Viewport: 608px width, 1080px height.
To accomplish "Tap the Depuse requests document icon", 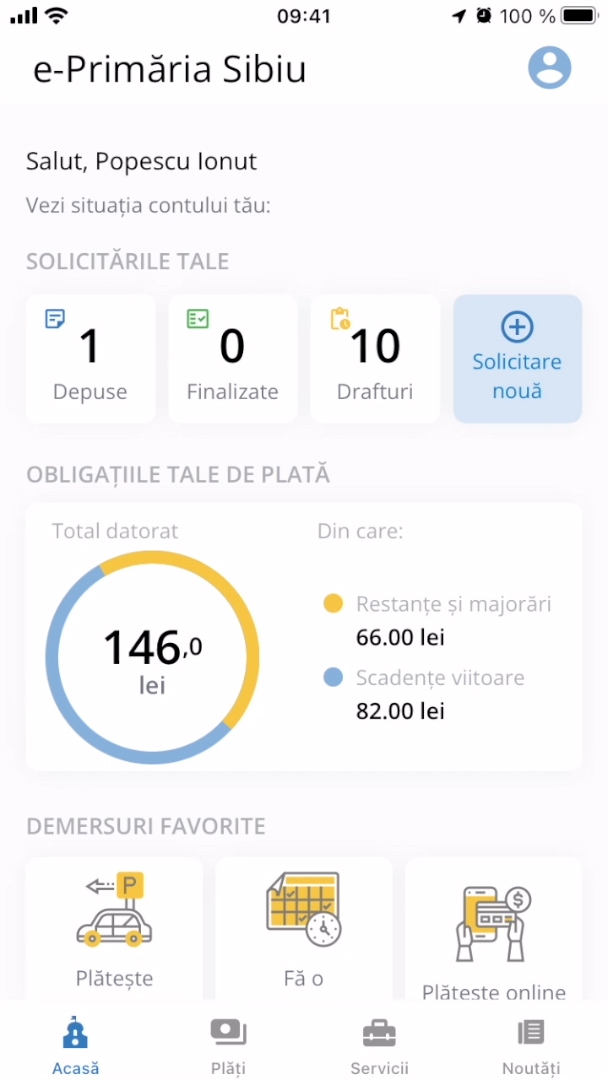I will [x=56, y=319].
